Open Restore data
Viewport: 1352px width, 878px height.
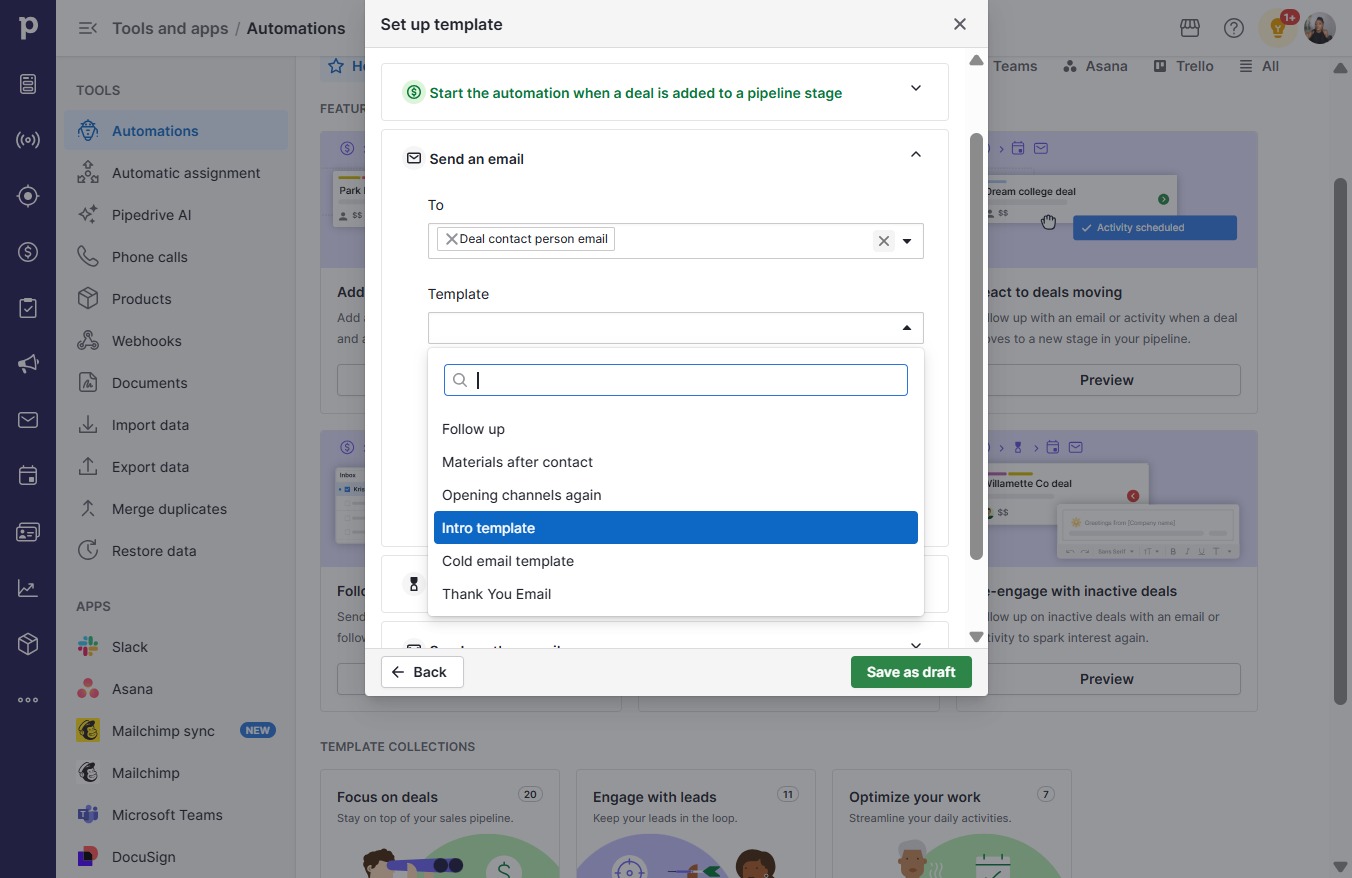pyautogui.click(x=176, y=551)
